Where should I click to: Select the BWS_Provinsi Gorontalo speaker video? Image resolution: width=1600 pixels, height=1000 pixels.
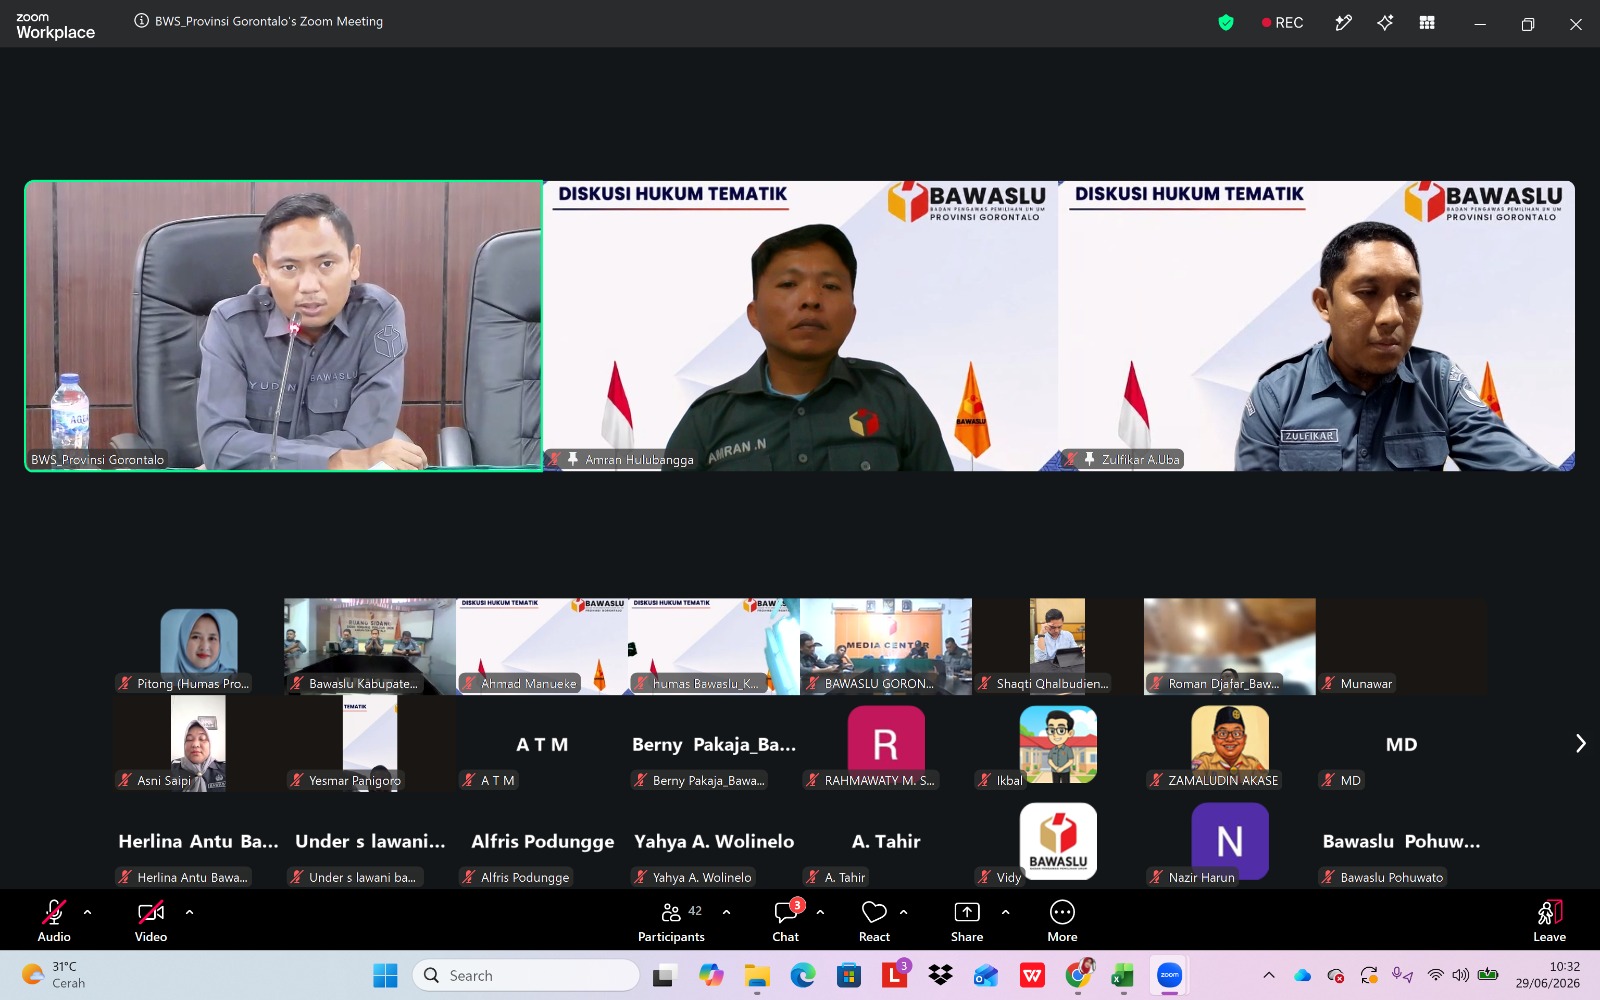point(284,326)
